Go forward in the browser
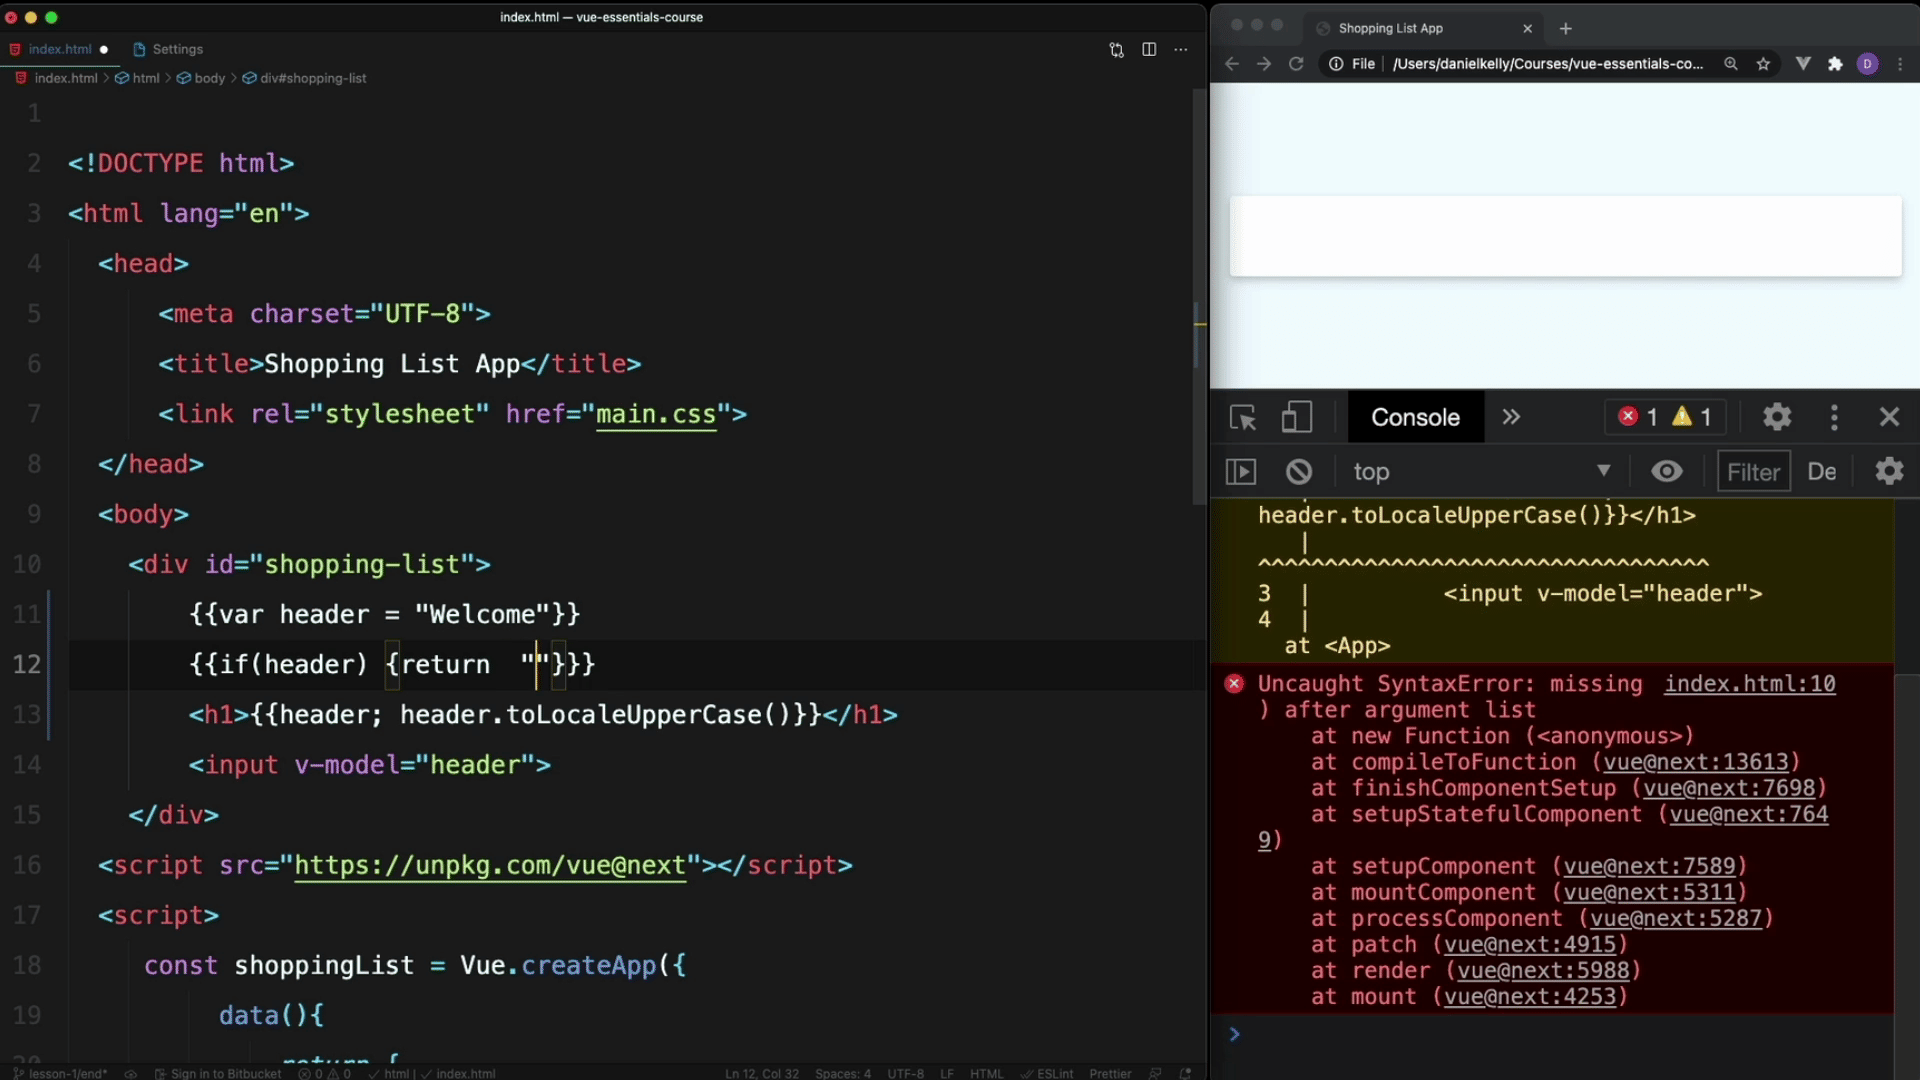Viewport: 1920px width, 1080px height. pyautogui.click(x=1264, y=64)
